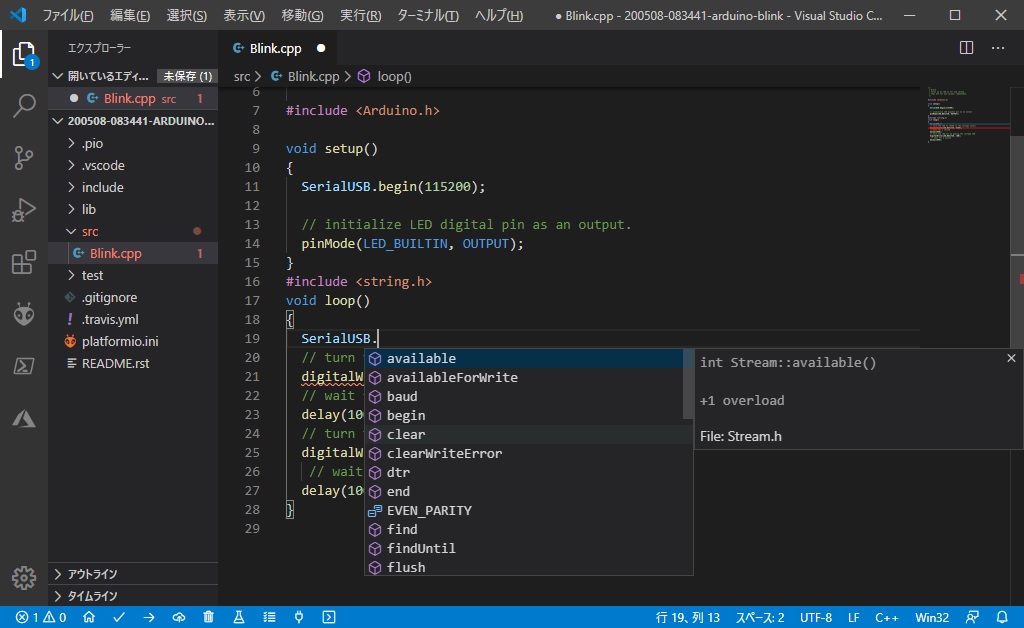The width and height of the screenshot is (1024, 628).
Task: Open the 移動(G) menu
Action: point(302,15)
